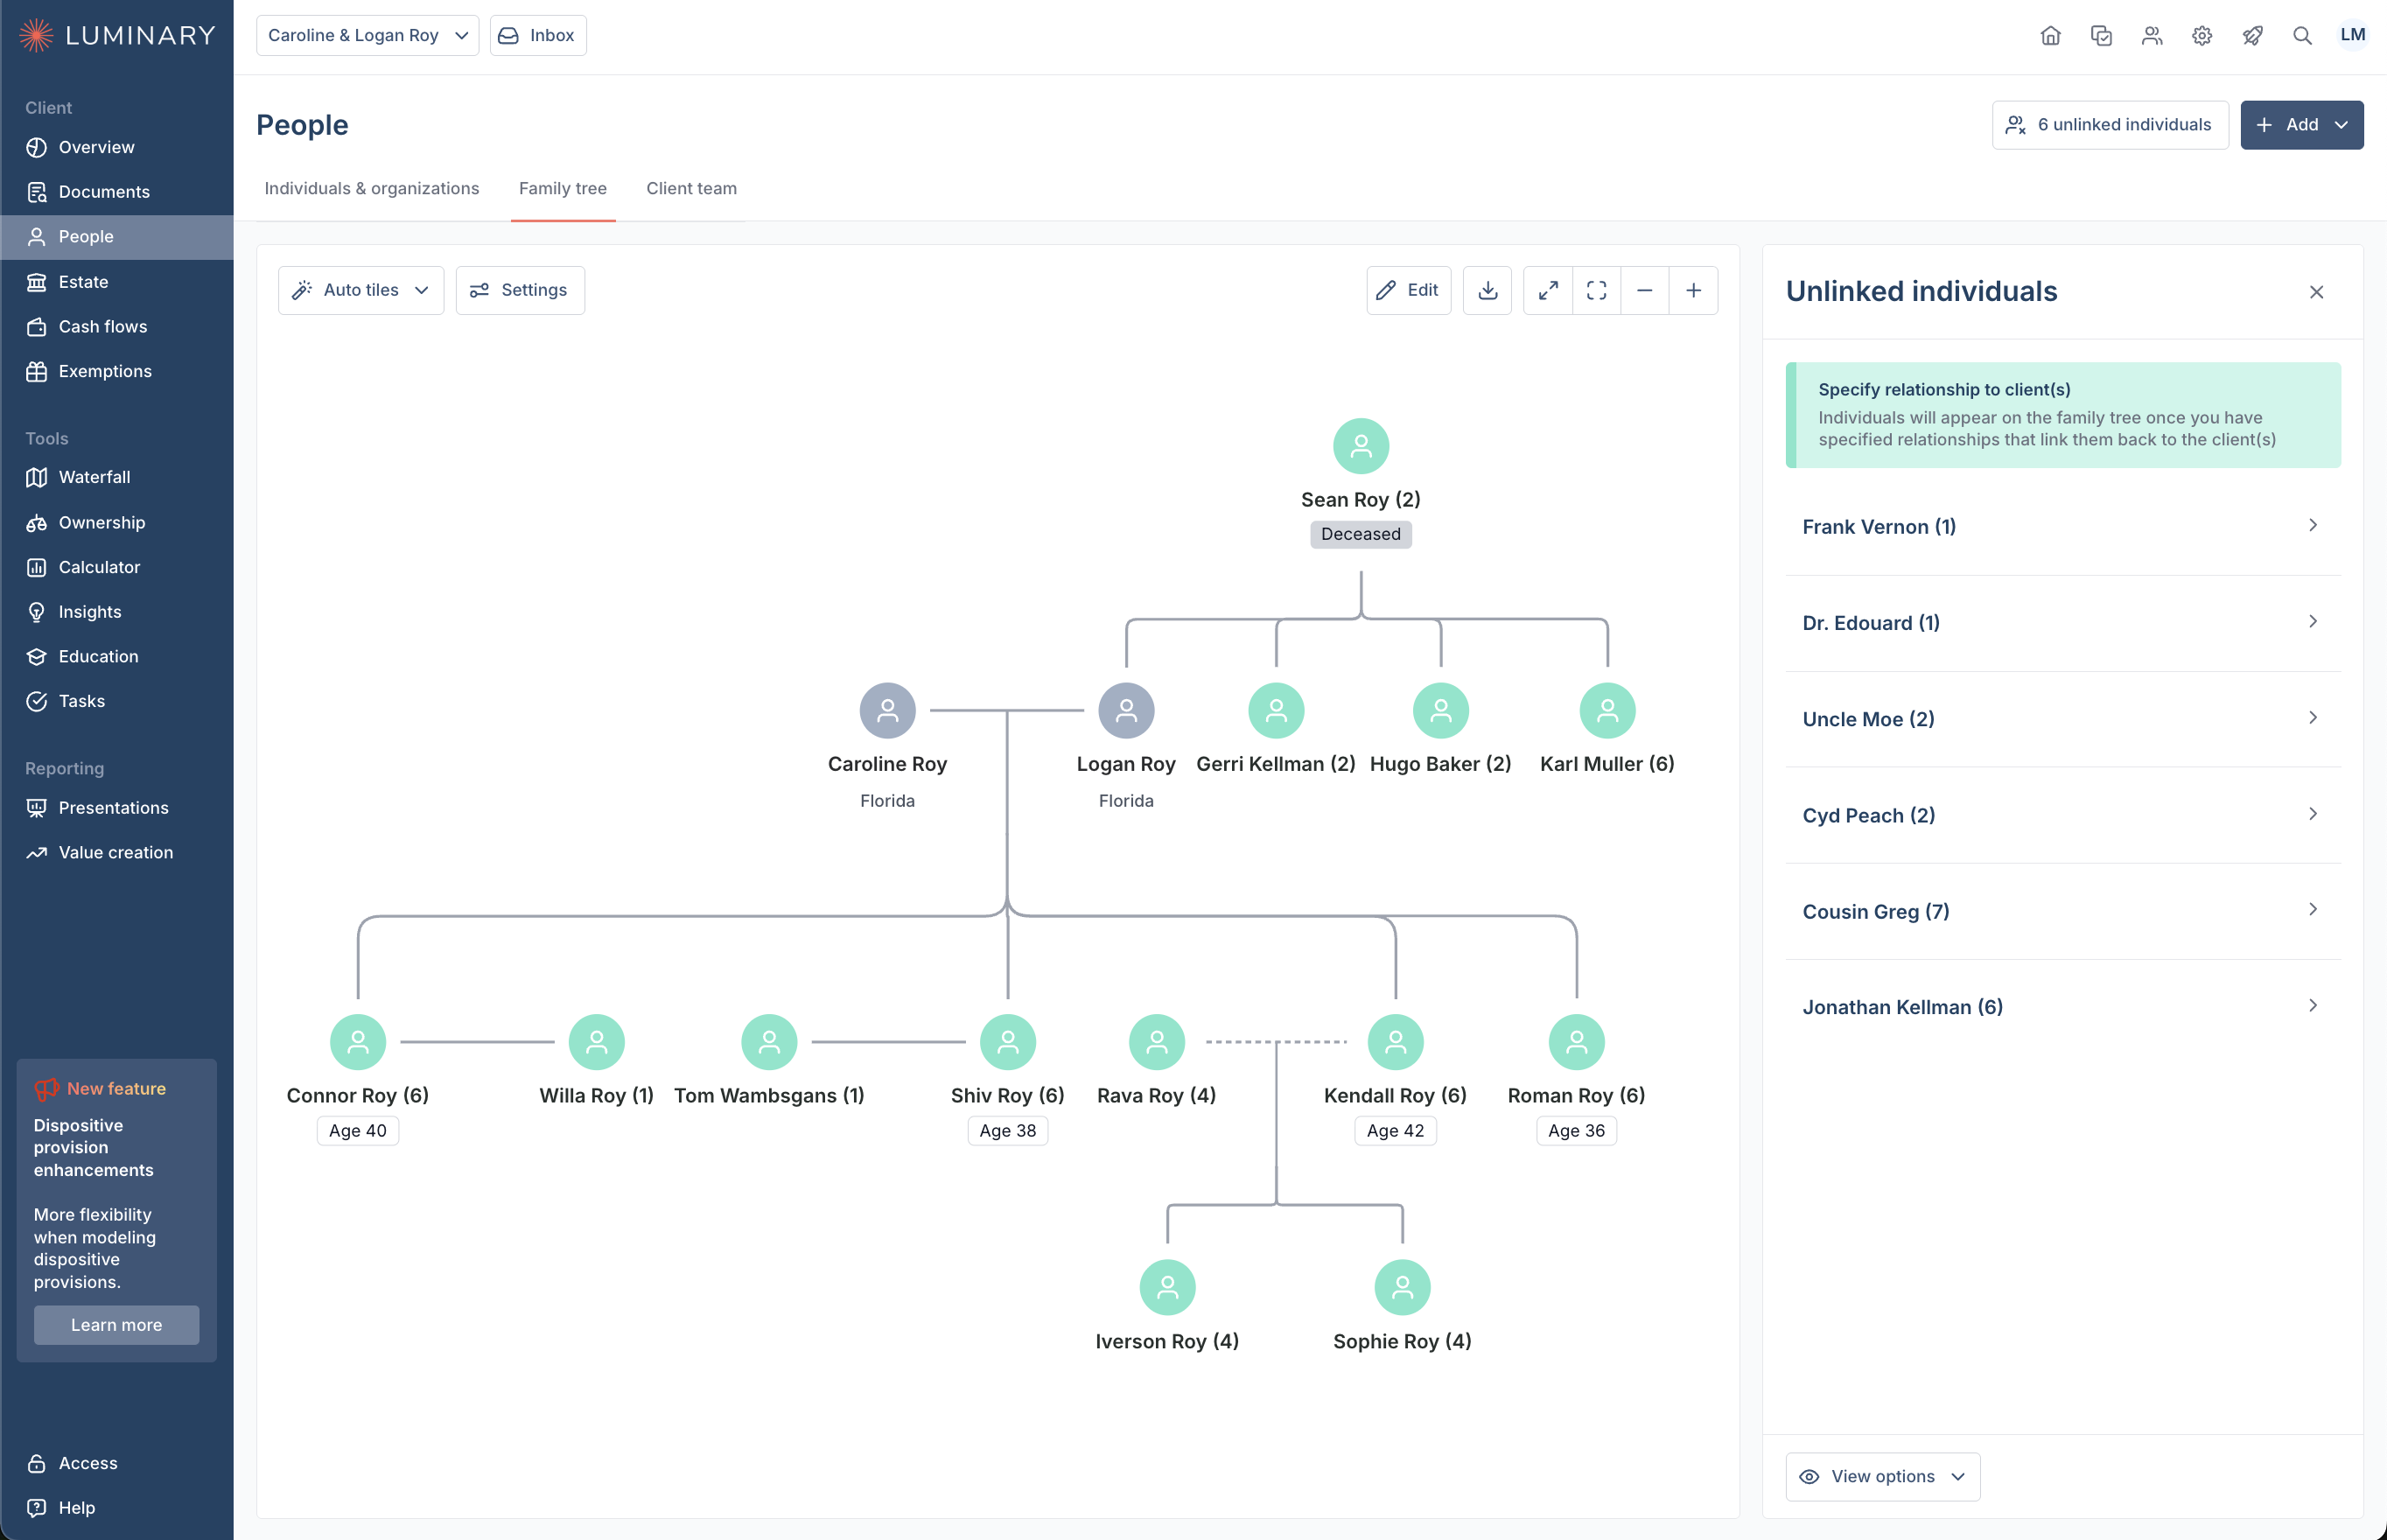Select Connor Roy node avatar

click(x=358, y=1042)
